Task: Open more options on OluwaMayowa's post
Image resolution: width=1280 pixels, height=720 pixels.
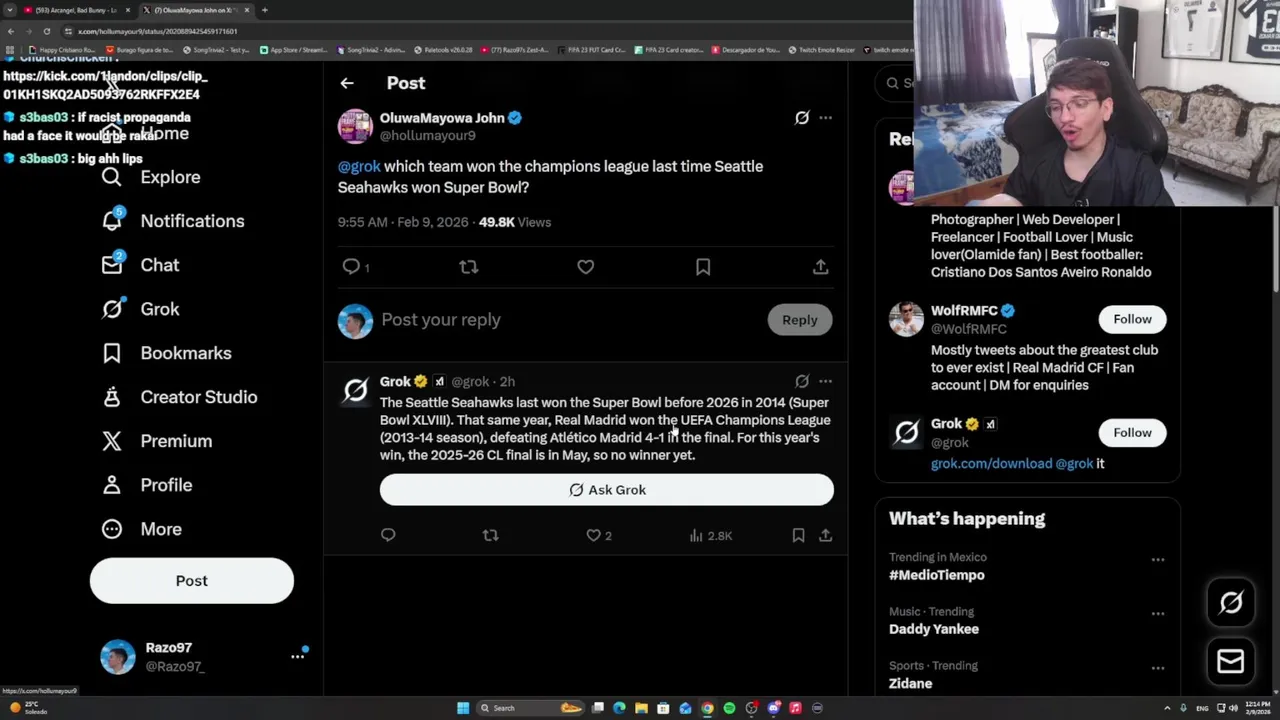Action: coord(825,118)
